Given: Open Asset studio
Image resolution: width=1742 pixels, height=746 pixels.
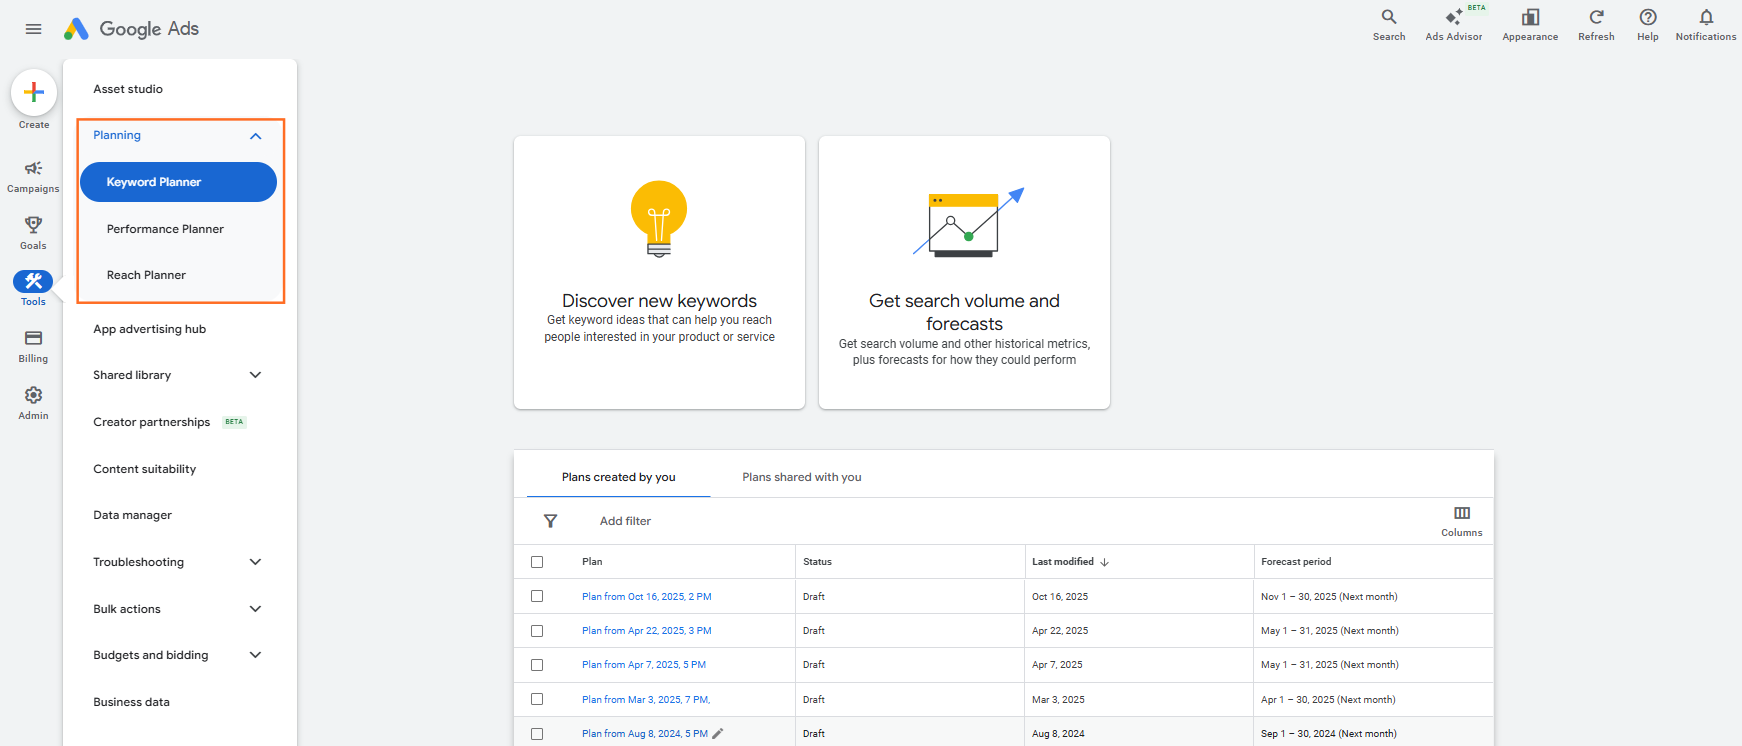Looking at the screenshot, I should (x=128, y=89).
